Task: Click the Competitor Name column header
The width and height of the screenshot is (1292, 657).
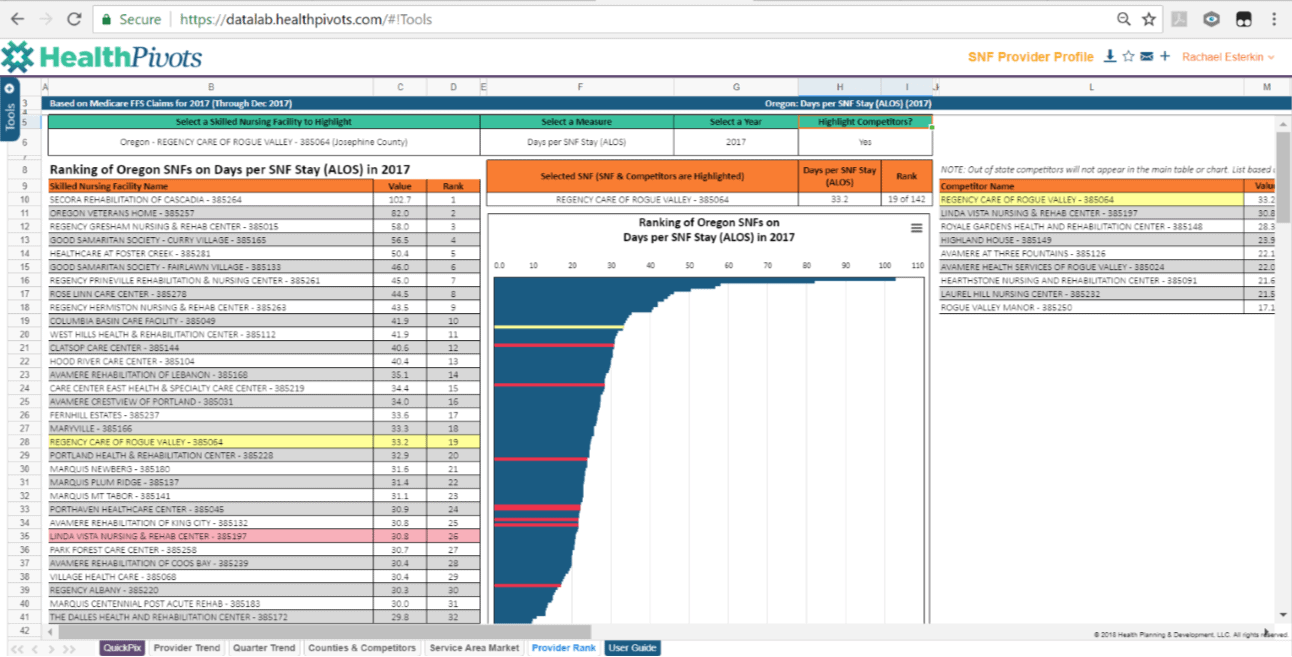Action: pyautogui.click(x=1091, y=186)
